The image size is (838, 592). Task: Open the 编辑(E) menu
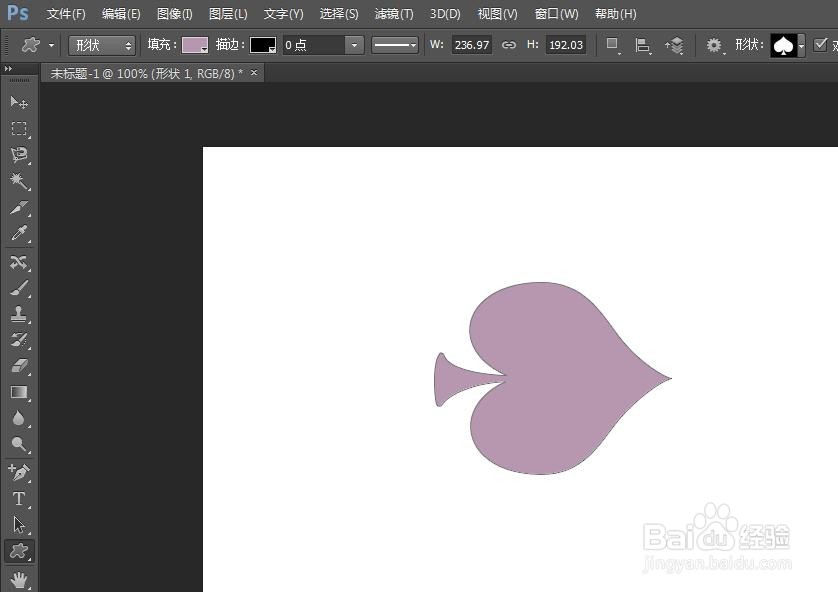[121, 14]
